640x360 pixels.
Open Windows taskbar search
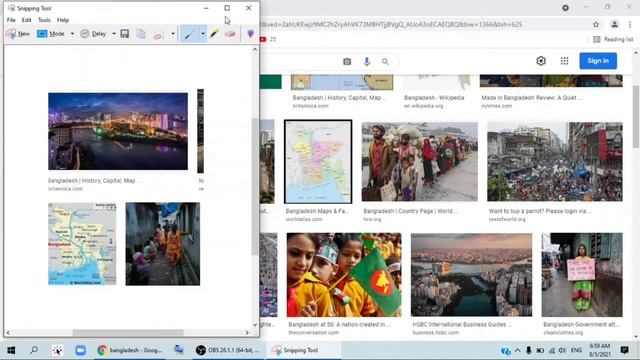click(34, 350)
